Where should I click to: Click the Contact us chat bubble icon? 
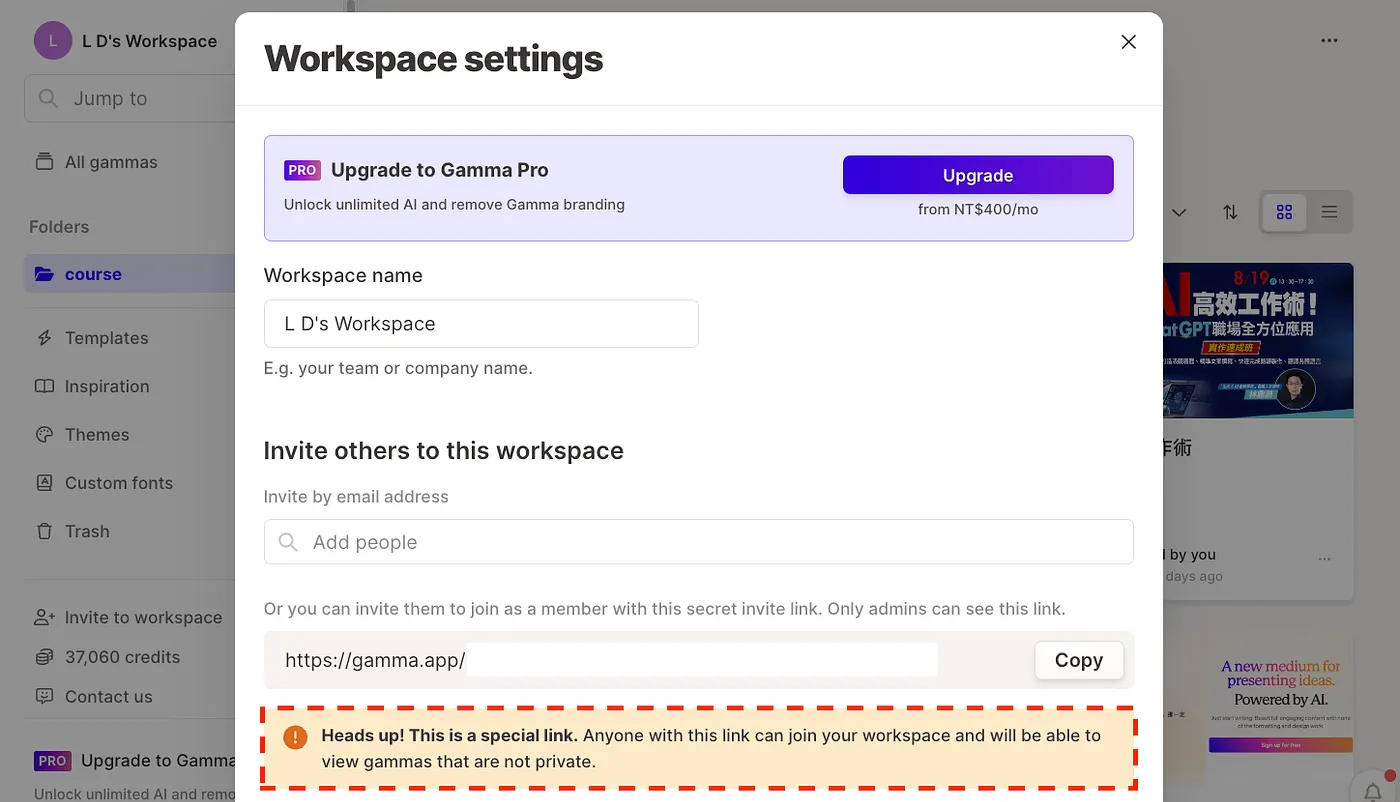click(x=44, y=696)
